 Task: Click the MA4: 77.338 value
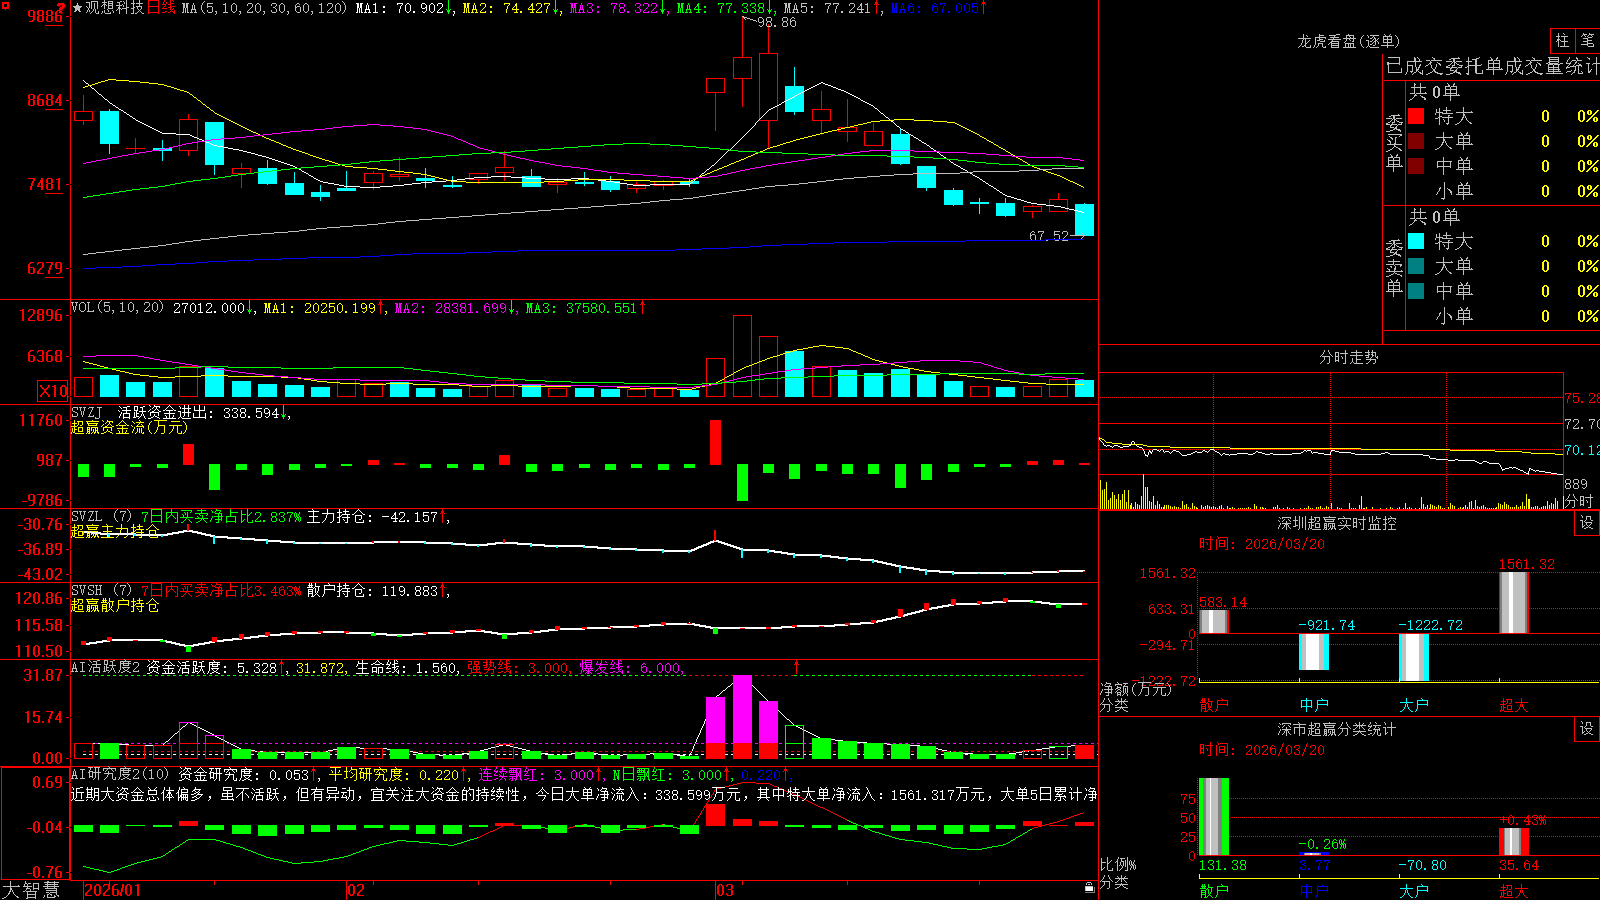pyautogui.click(x=726, y=8)
